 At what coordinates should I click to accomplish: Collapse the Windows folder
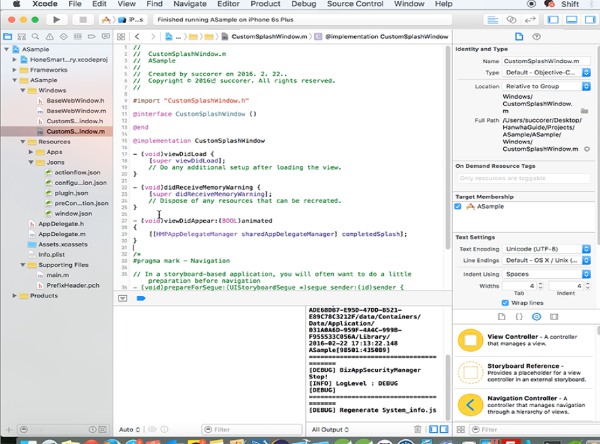(x=23, y=90)
